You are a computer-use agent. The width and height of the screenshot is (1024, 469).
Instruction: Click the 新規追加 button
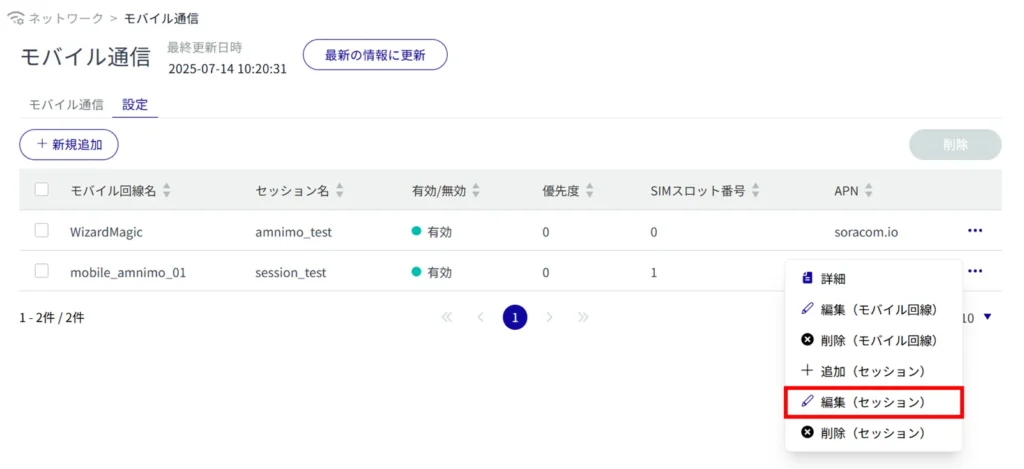69,144
